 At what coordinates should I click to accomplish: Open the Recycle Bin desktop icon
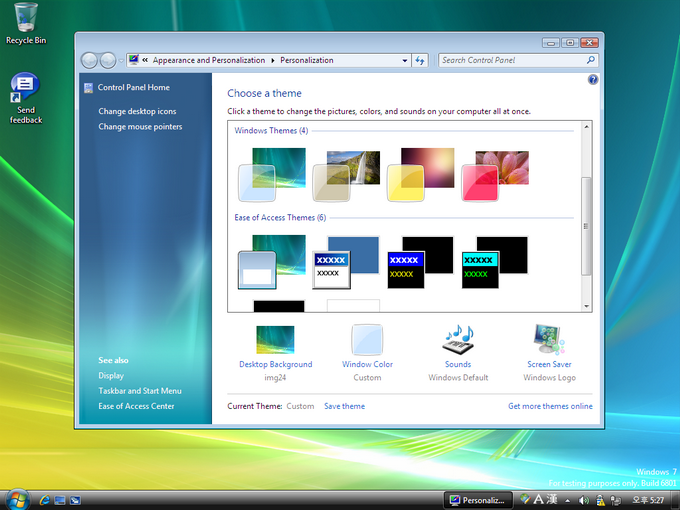26,23
